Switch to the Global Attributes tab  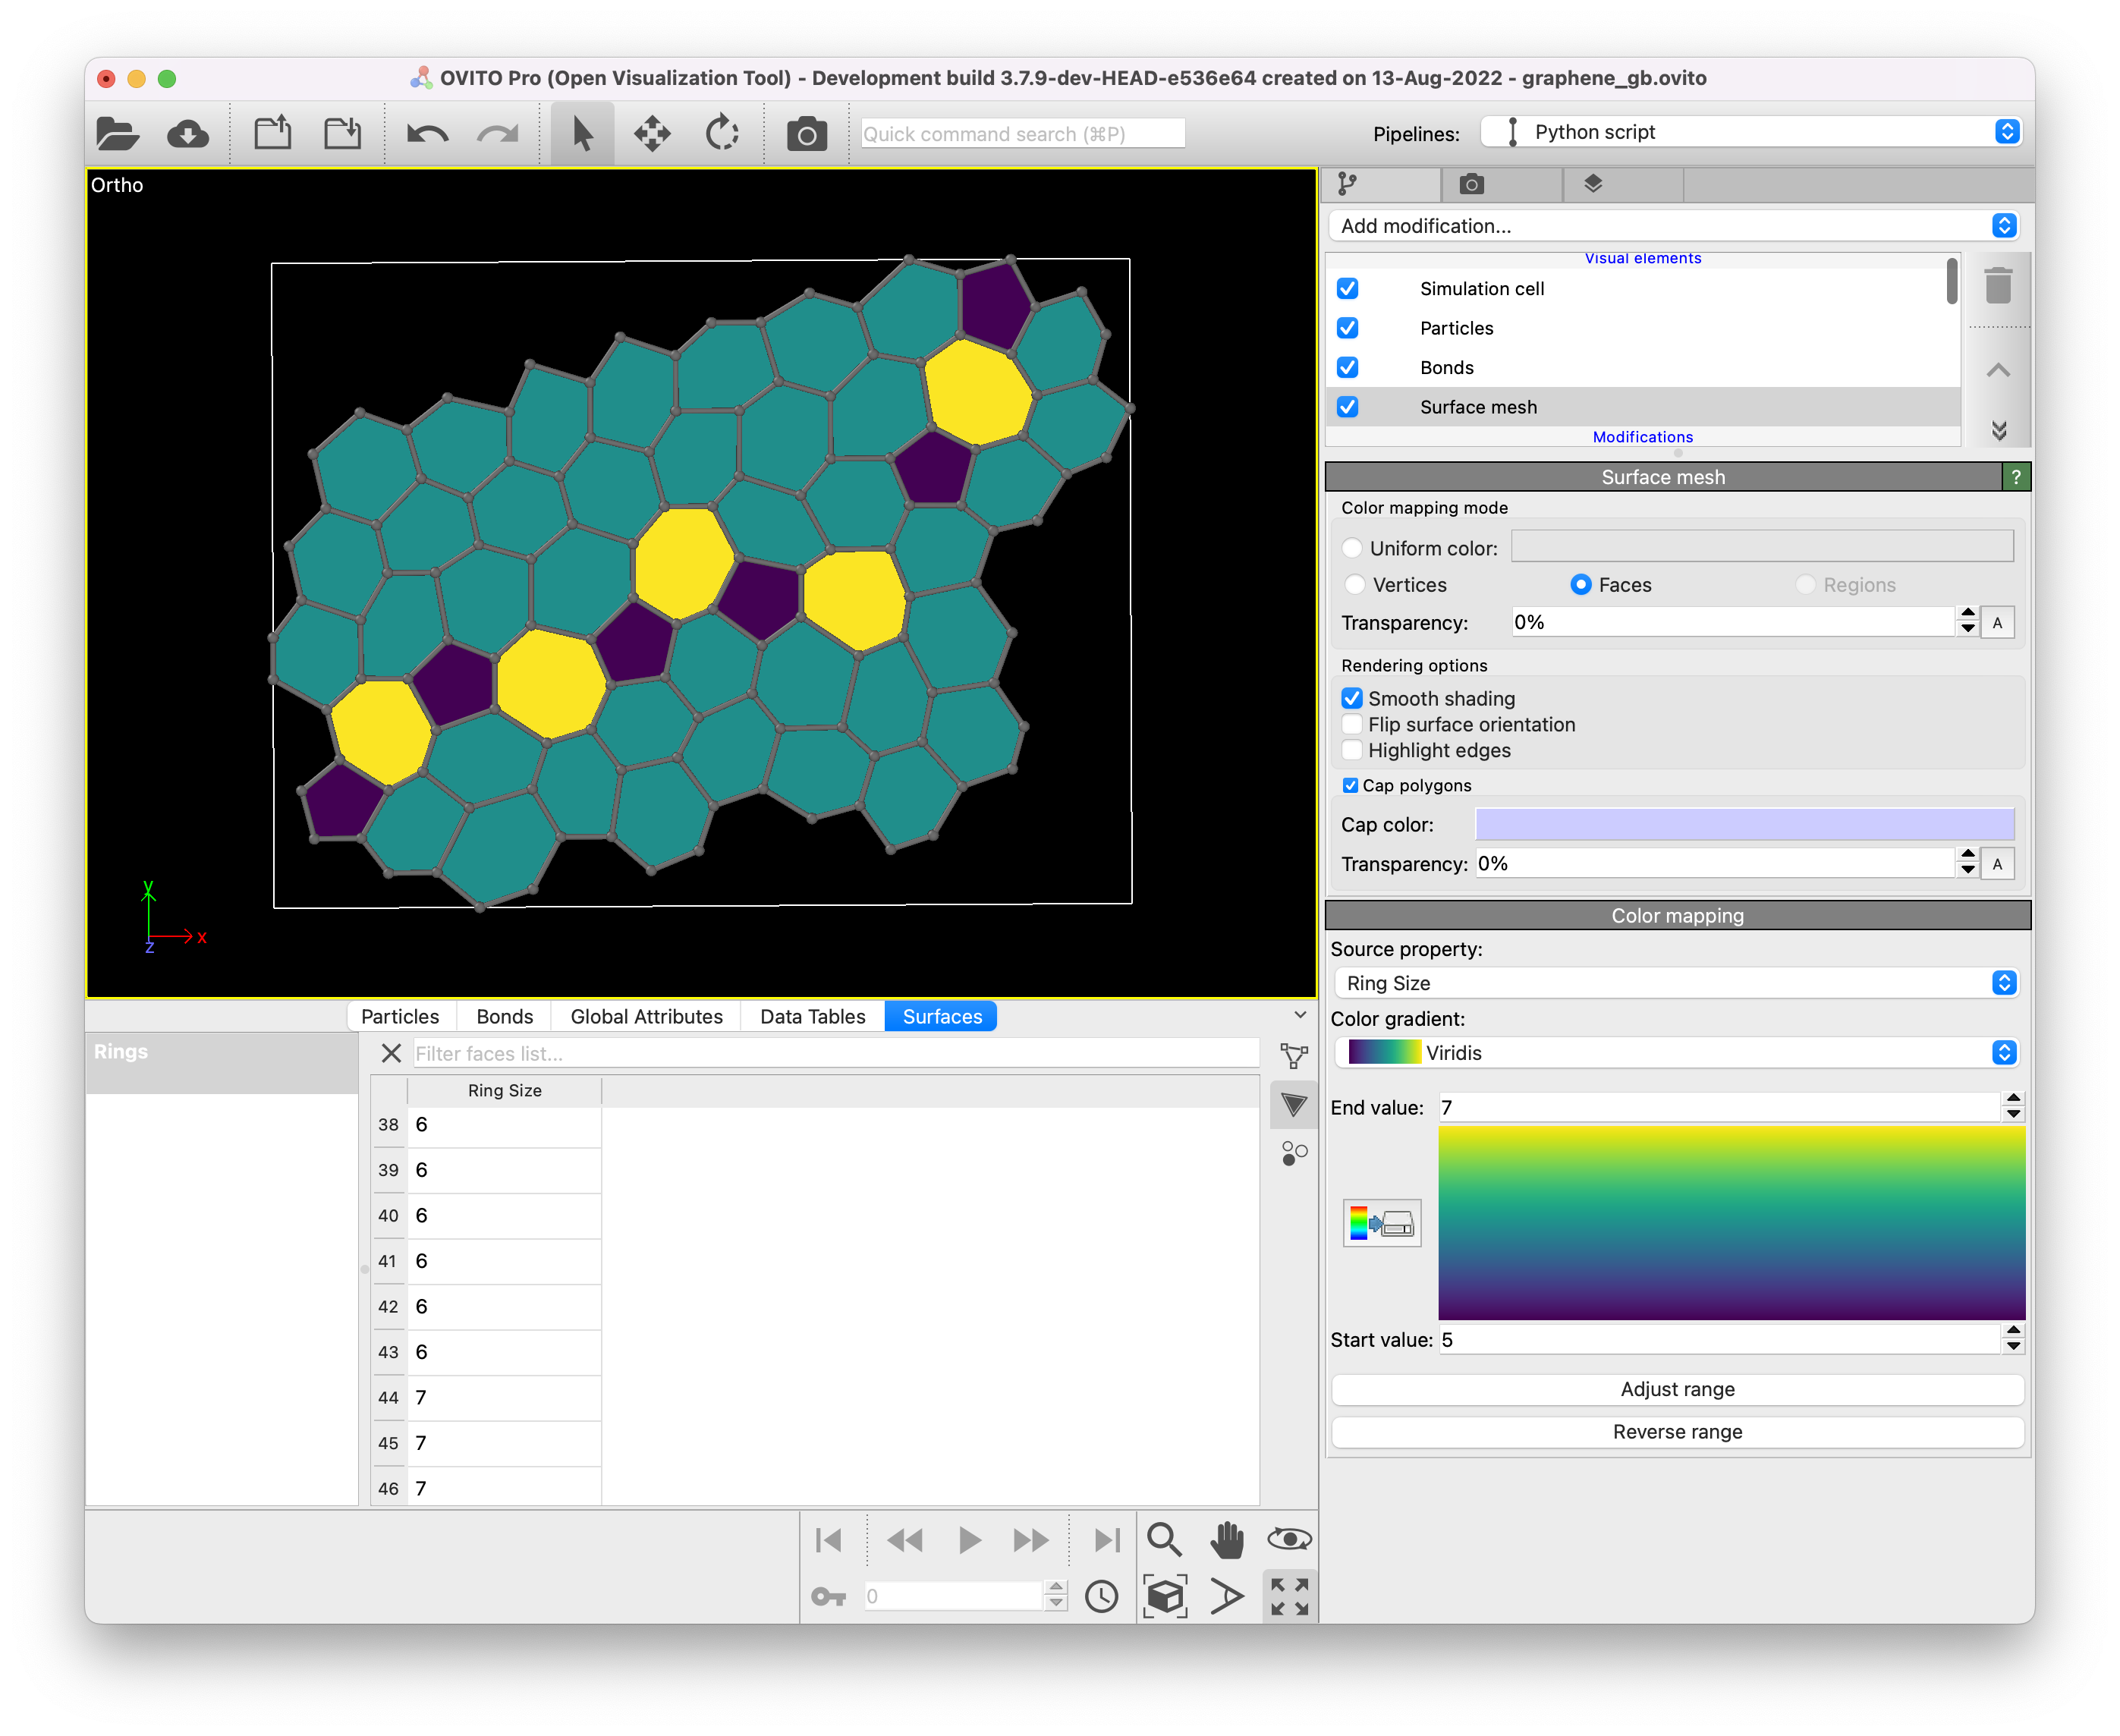[x=646, y=1016]
